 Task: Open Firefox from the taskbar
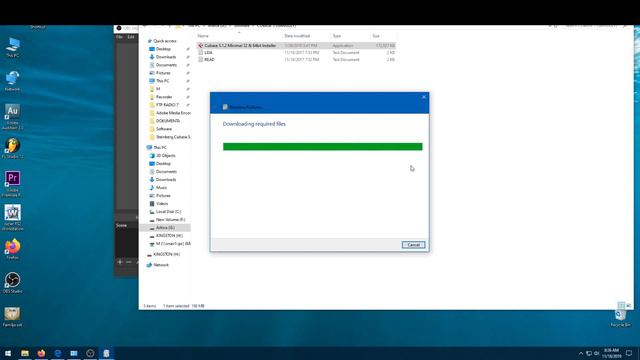(41, 353)
